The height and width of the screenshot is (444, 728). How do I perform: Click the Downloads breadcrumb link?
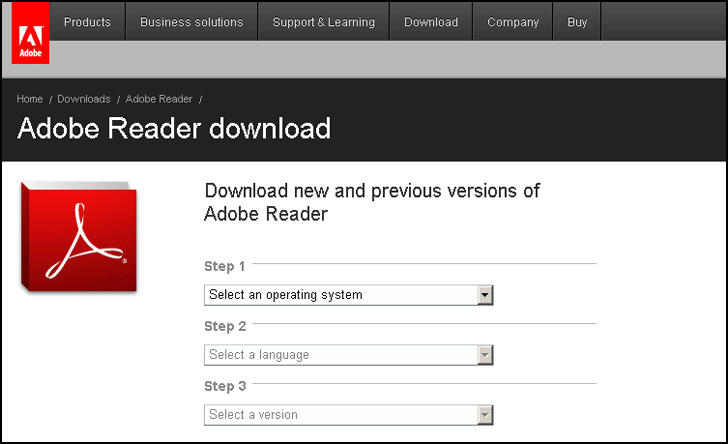[x=84, y=99]
